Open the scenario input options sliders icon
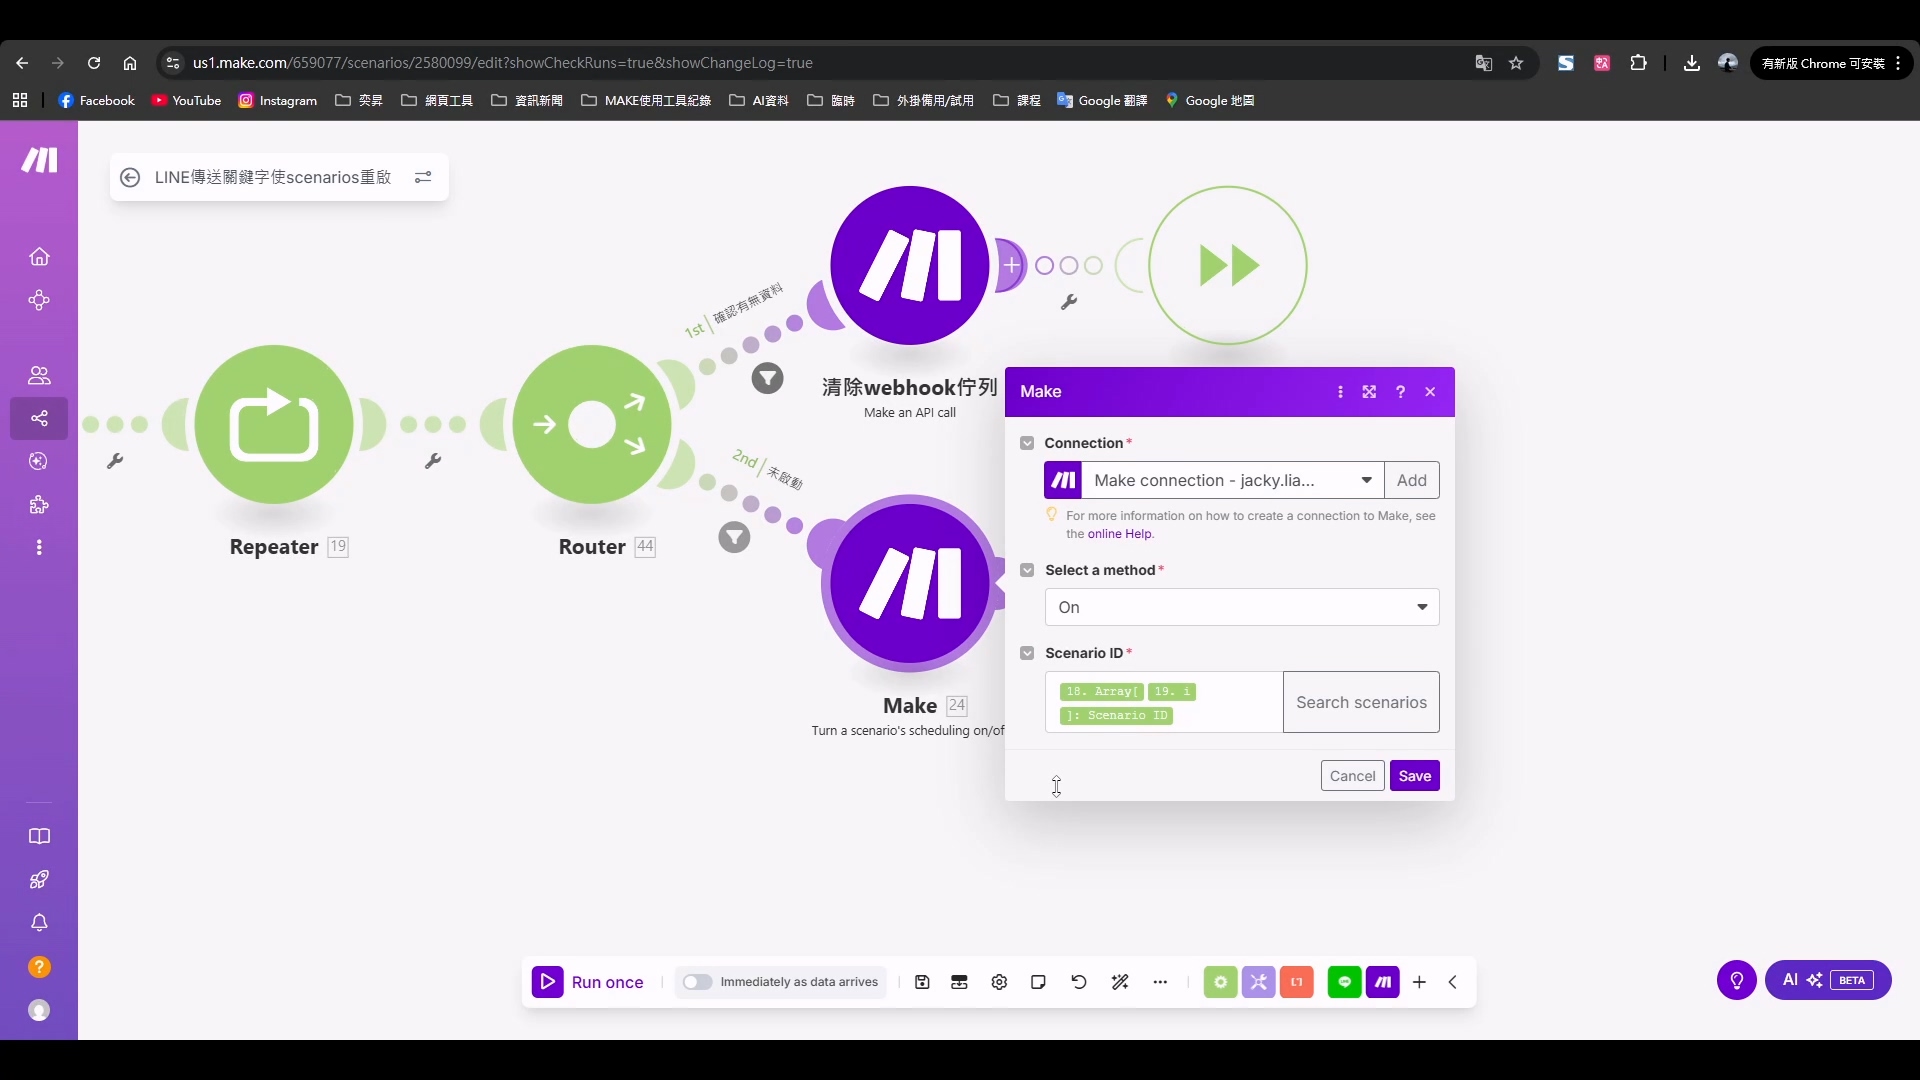This screenshot has width=1920, height=1080. click(423, 177)
